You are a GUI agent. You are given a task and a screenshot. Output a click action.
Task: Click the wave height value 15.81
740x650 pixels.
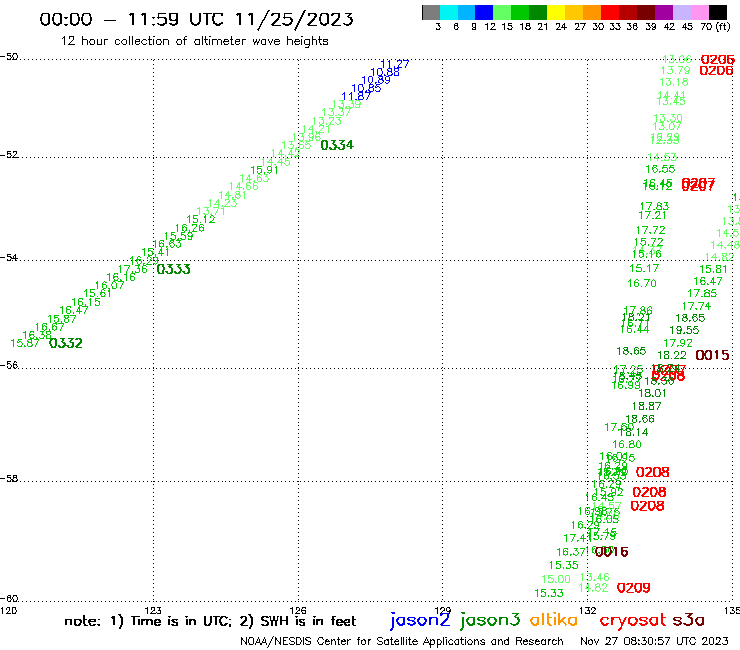pyautogui.click(x=713, y=269)
